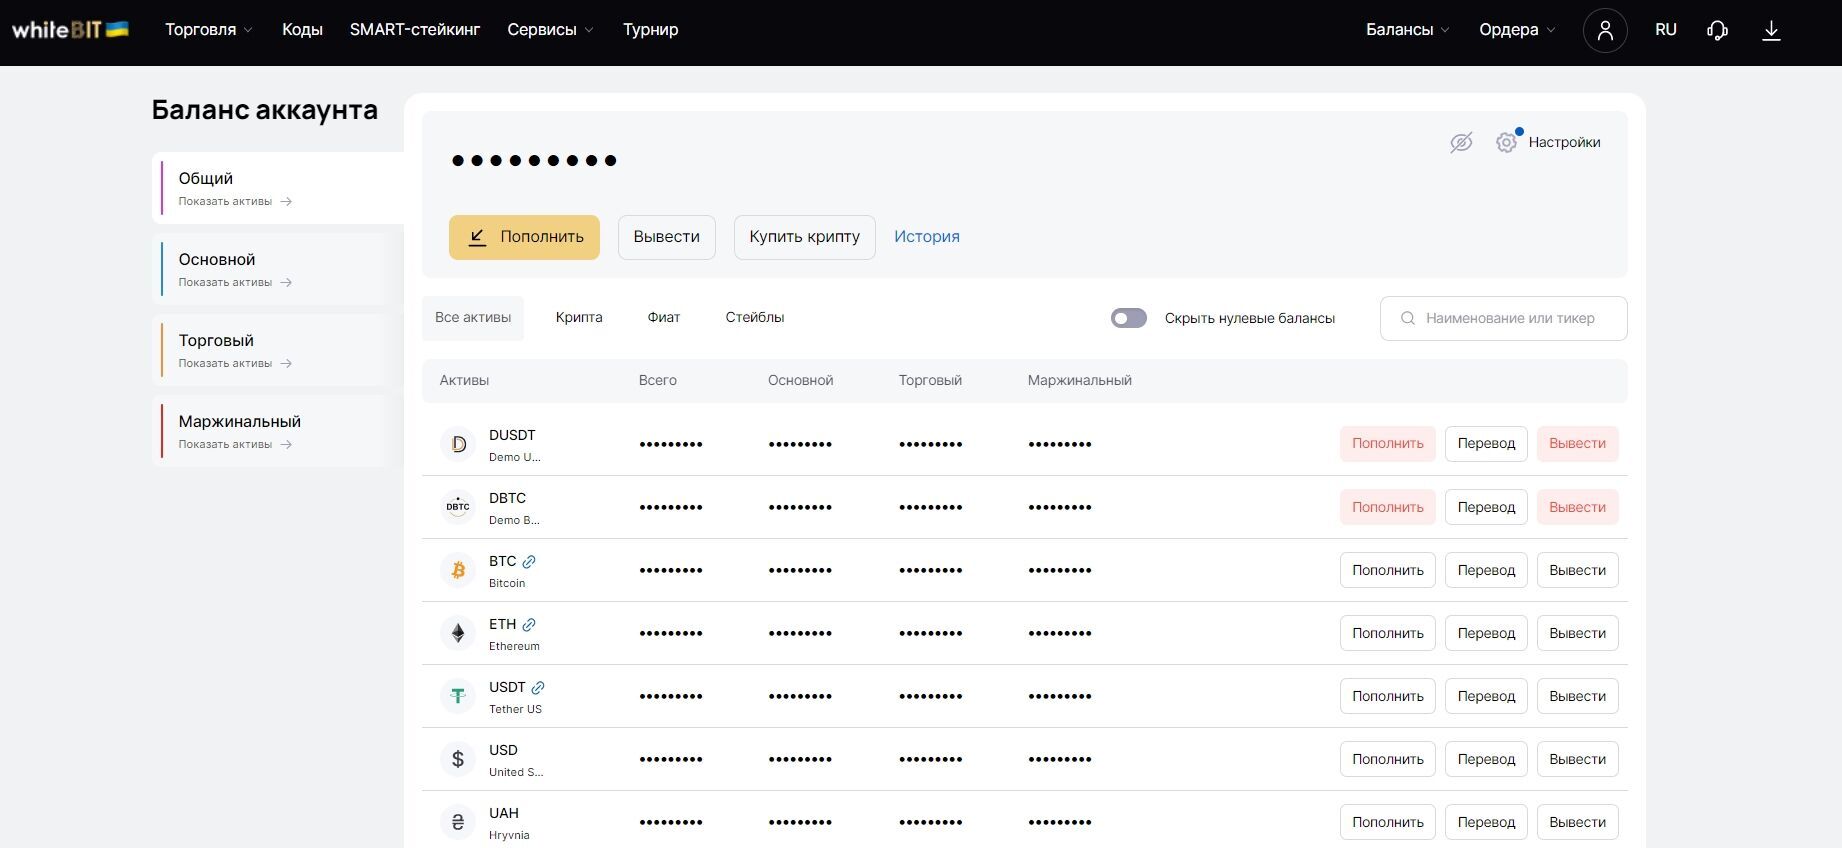
Task: Switch to the Фиат tab
Action: (x=664, y=318)
